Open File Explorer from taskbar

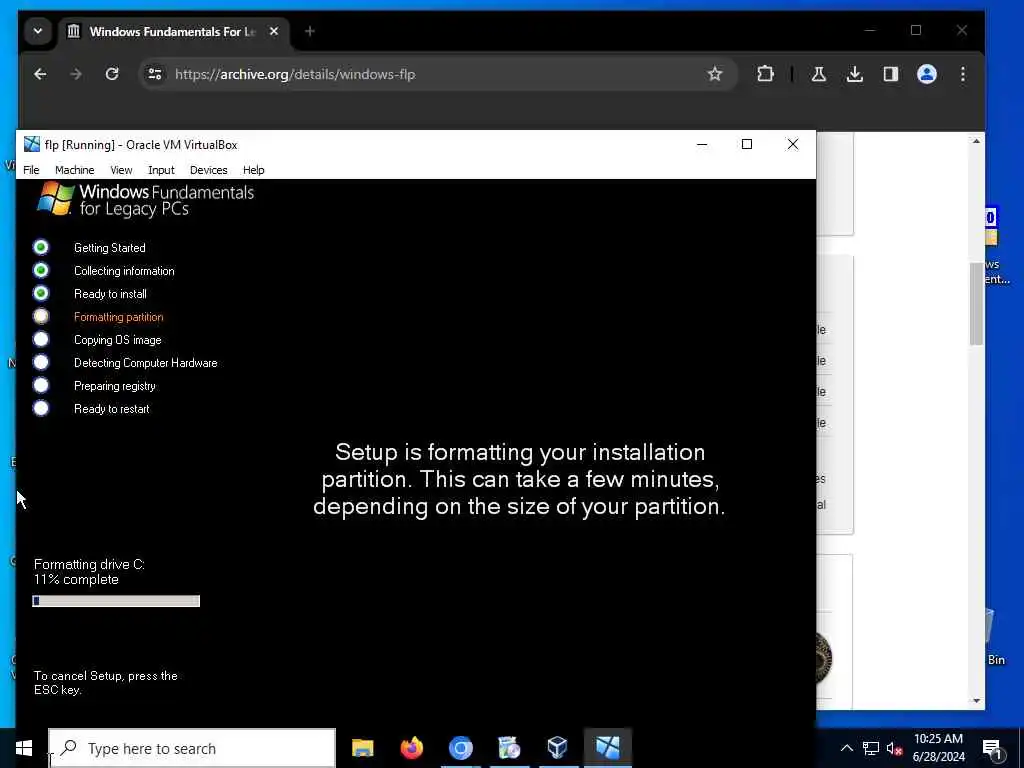point(362,748)
